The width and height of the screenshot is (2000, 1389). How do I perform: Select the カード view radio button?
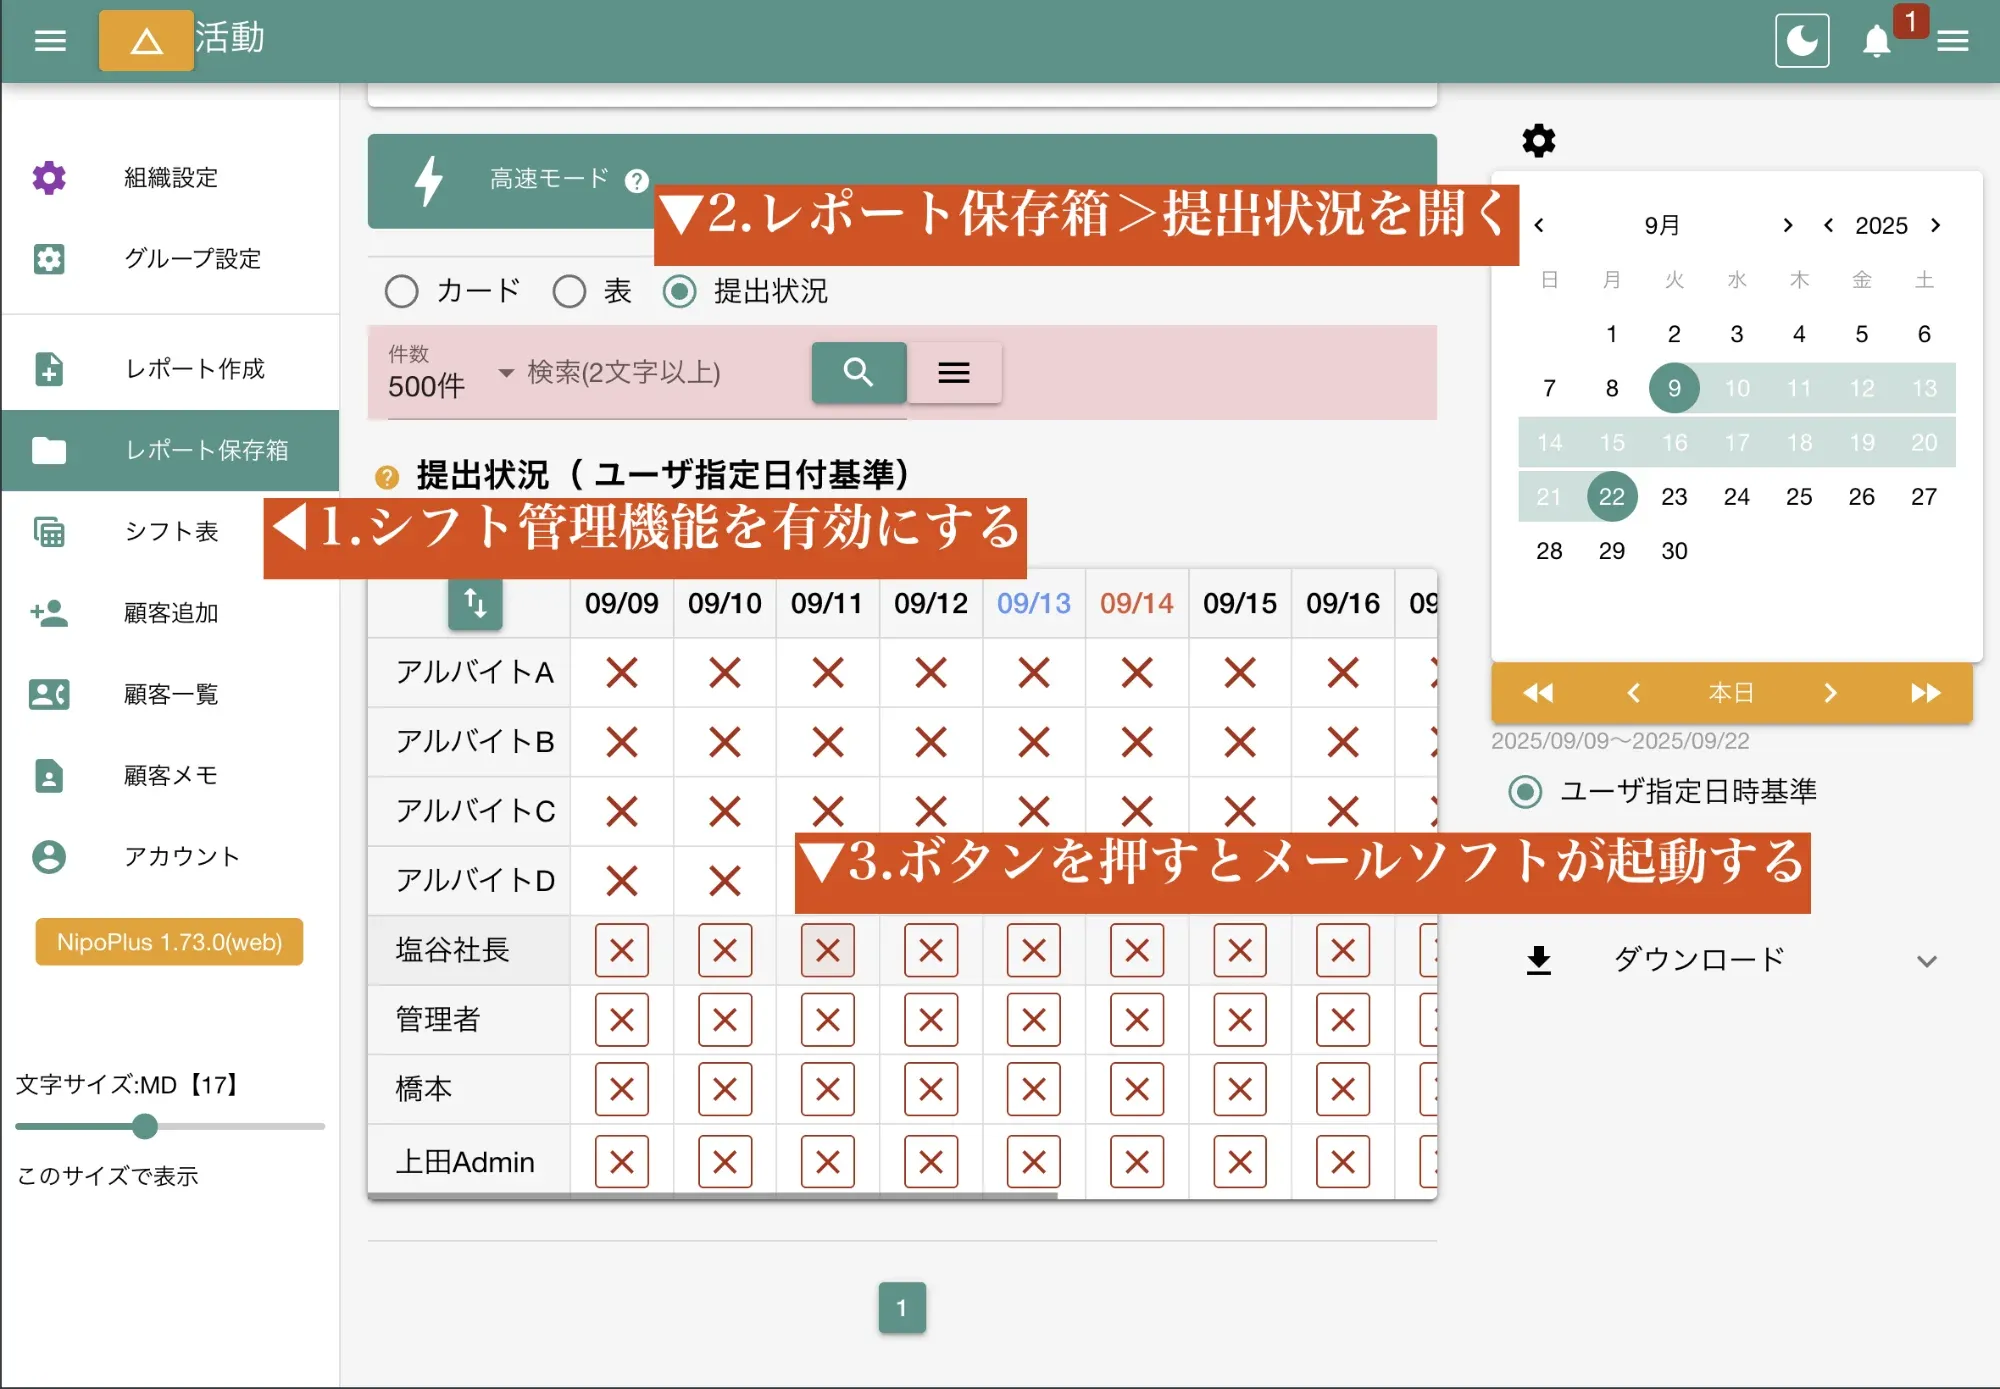pos(402,291)
